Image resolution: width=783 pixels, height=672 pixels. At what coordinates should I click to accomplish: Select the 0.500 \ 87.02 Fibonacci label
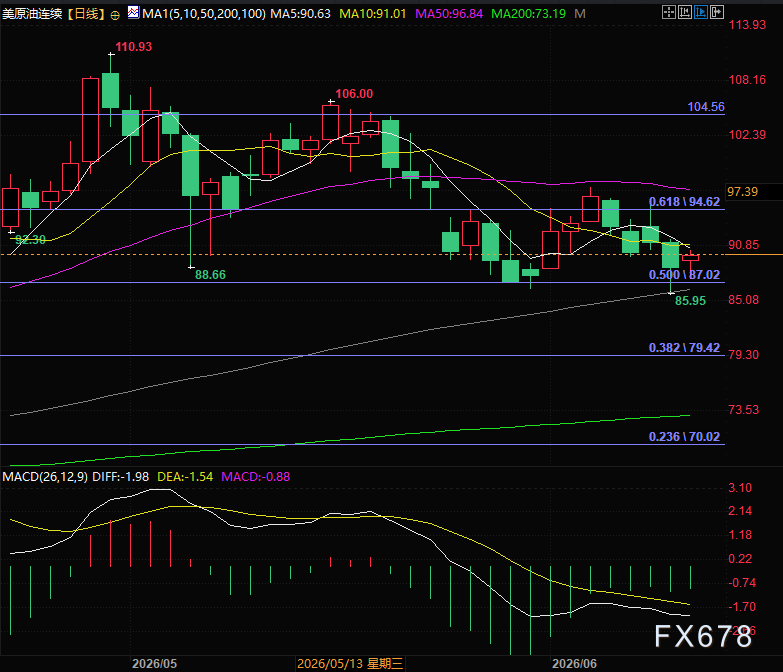click(685, 275)
